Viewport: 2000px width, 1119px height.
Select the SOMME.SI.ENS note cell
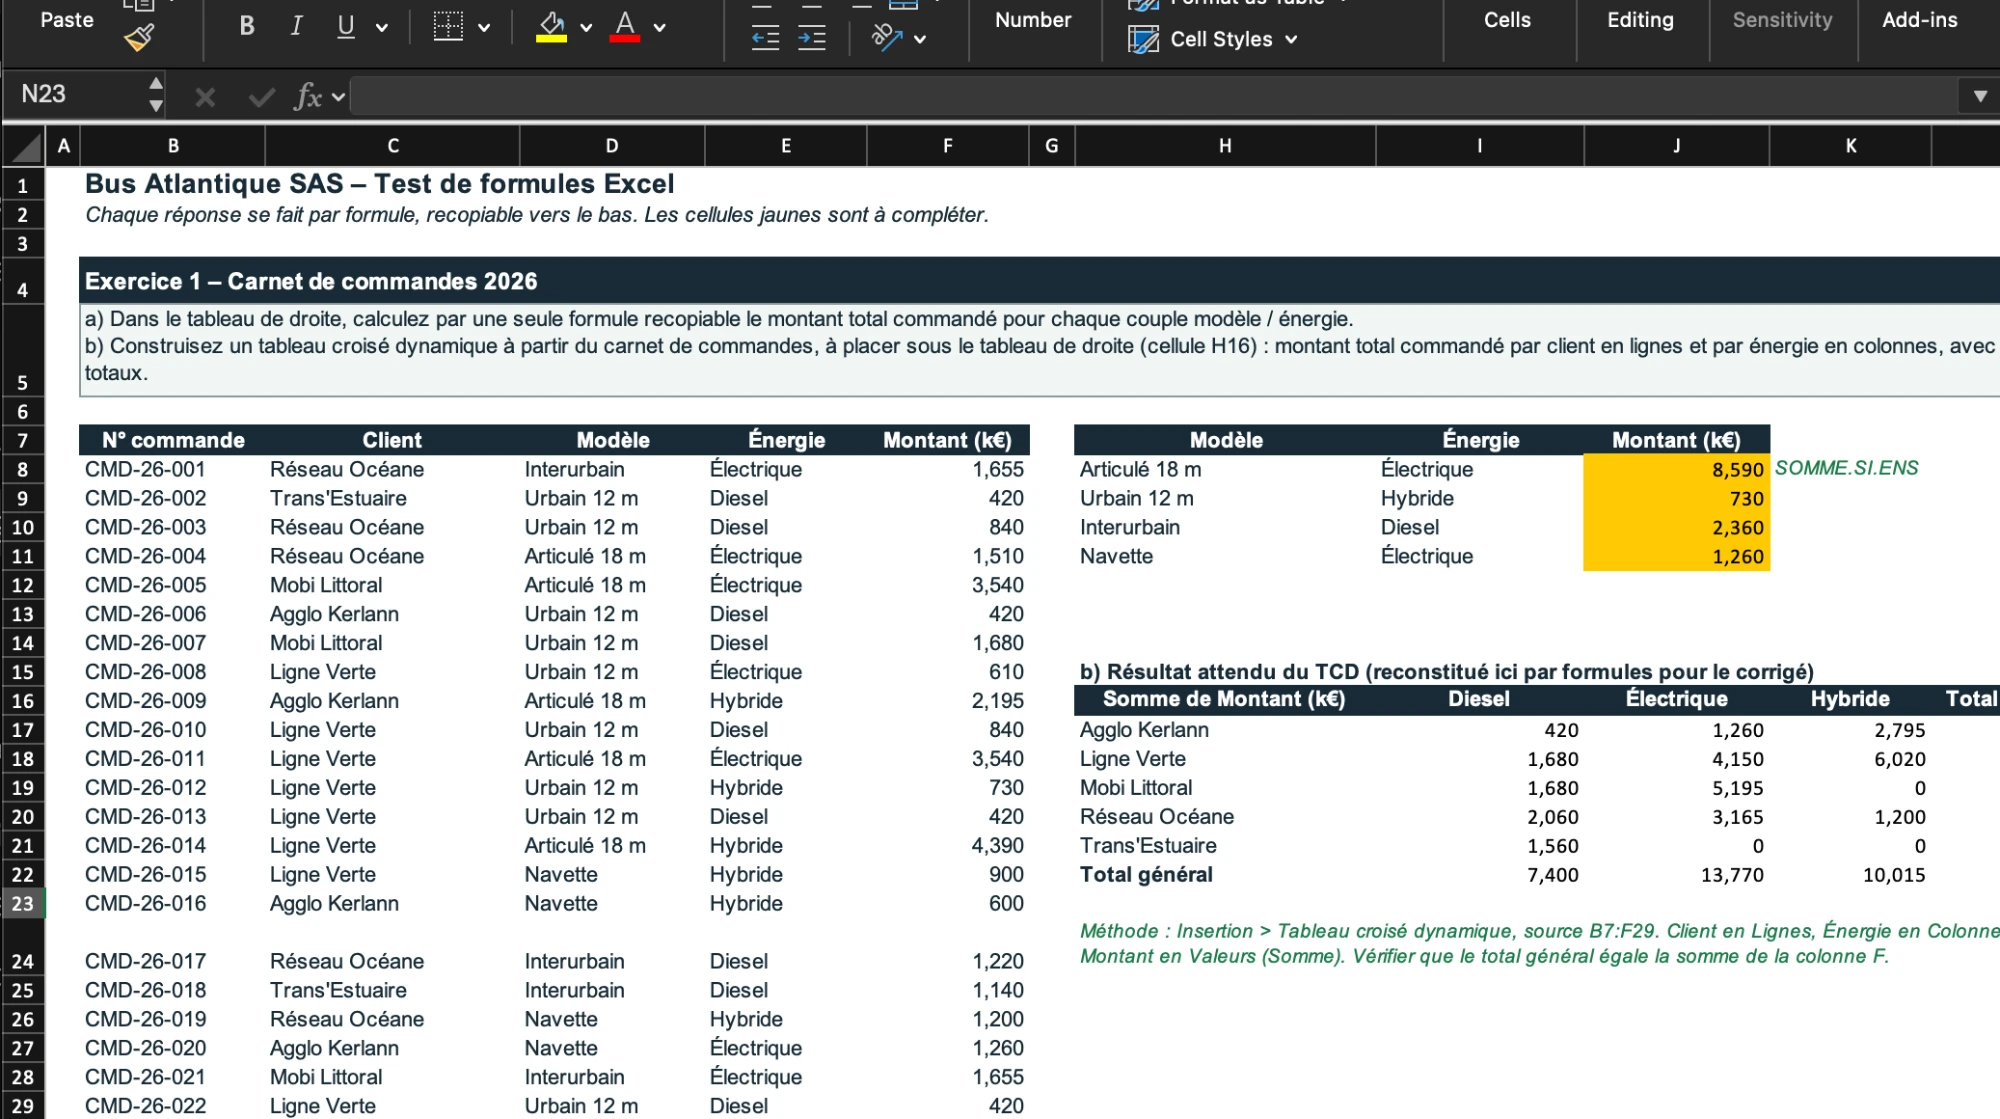click(x=1847, y=468)
